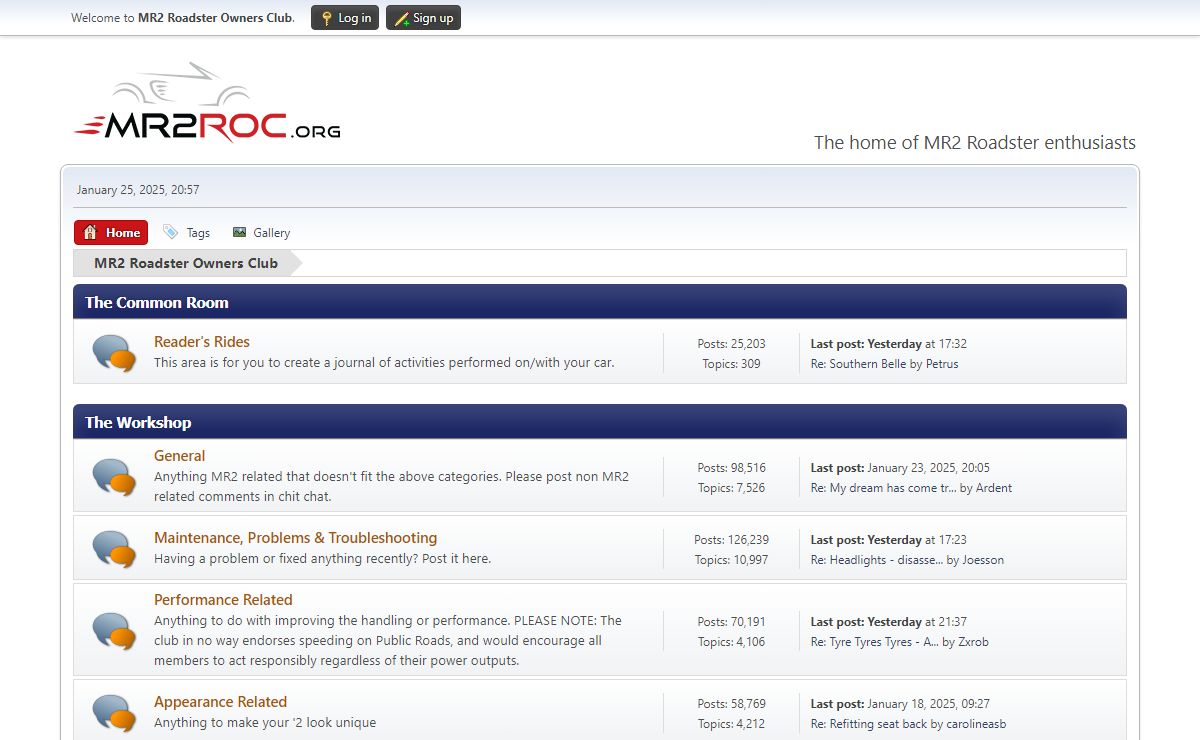Click the Maintenance board speech-bubble icon

click(x=114, y=549)
